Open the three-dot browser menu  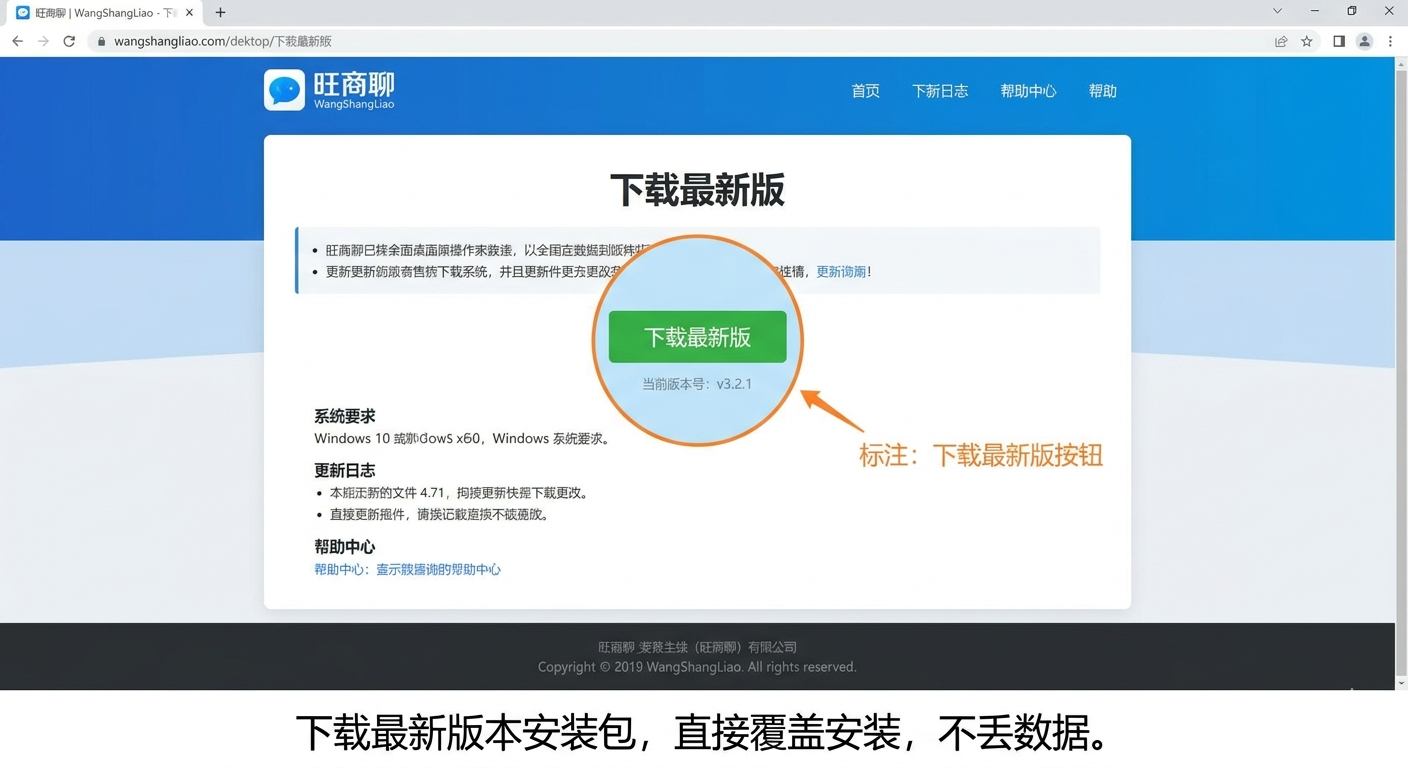coord(1391,41)
